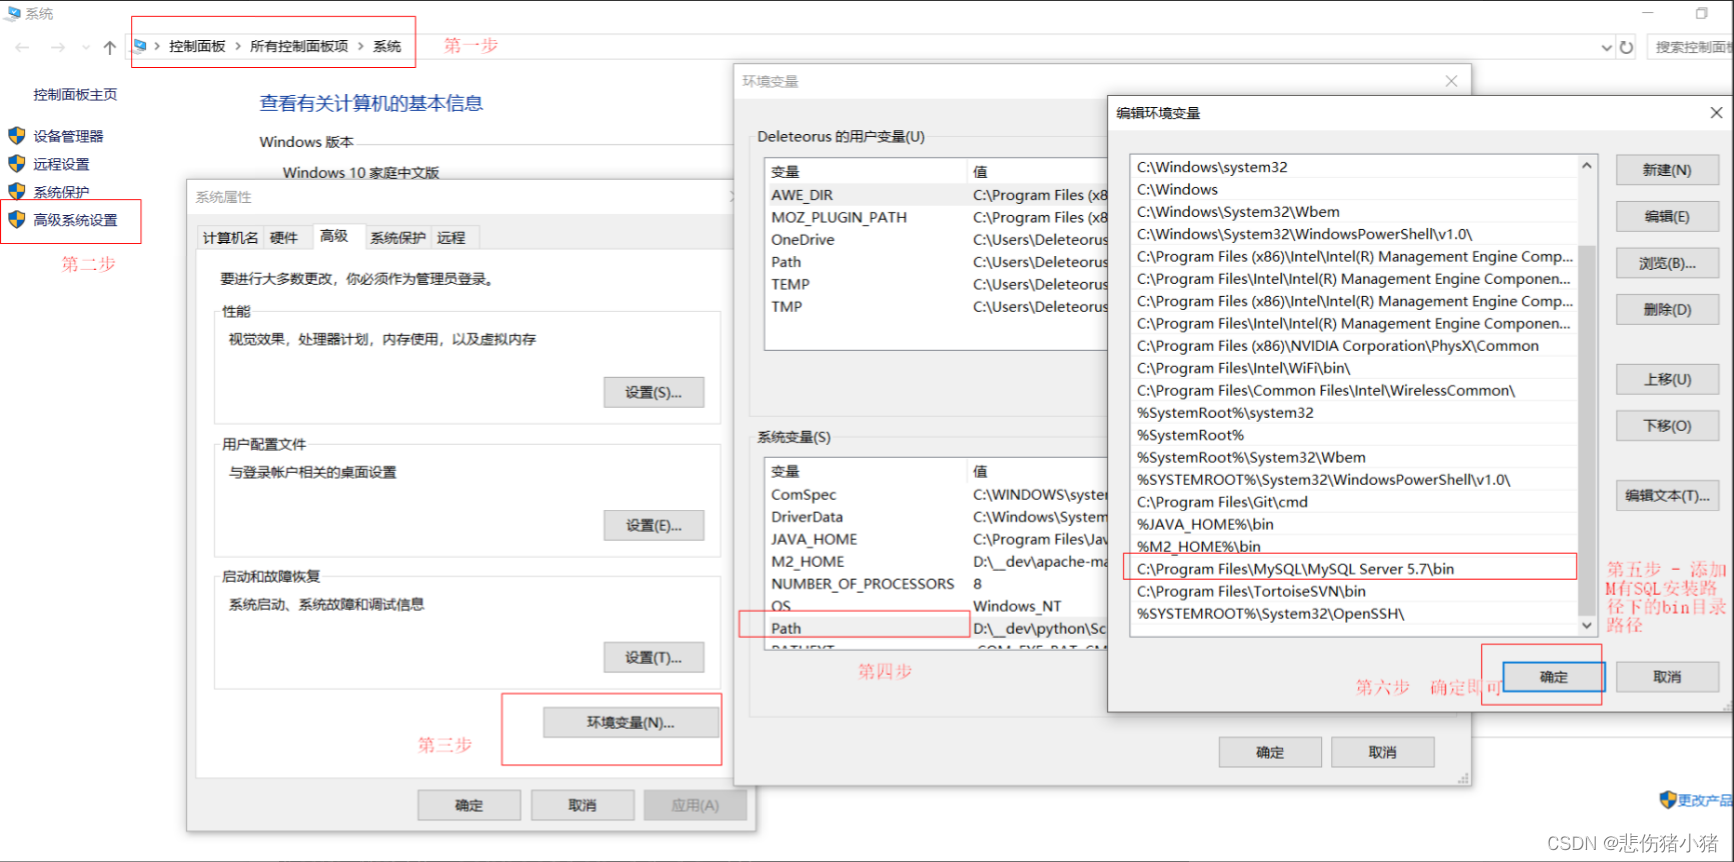The image size is (1734, 862).
Task: Select the MySQL Server 5.7\bin path entry
Action: click(x=1354, y=569)
